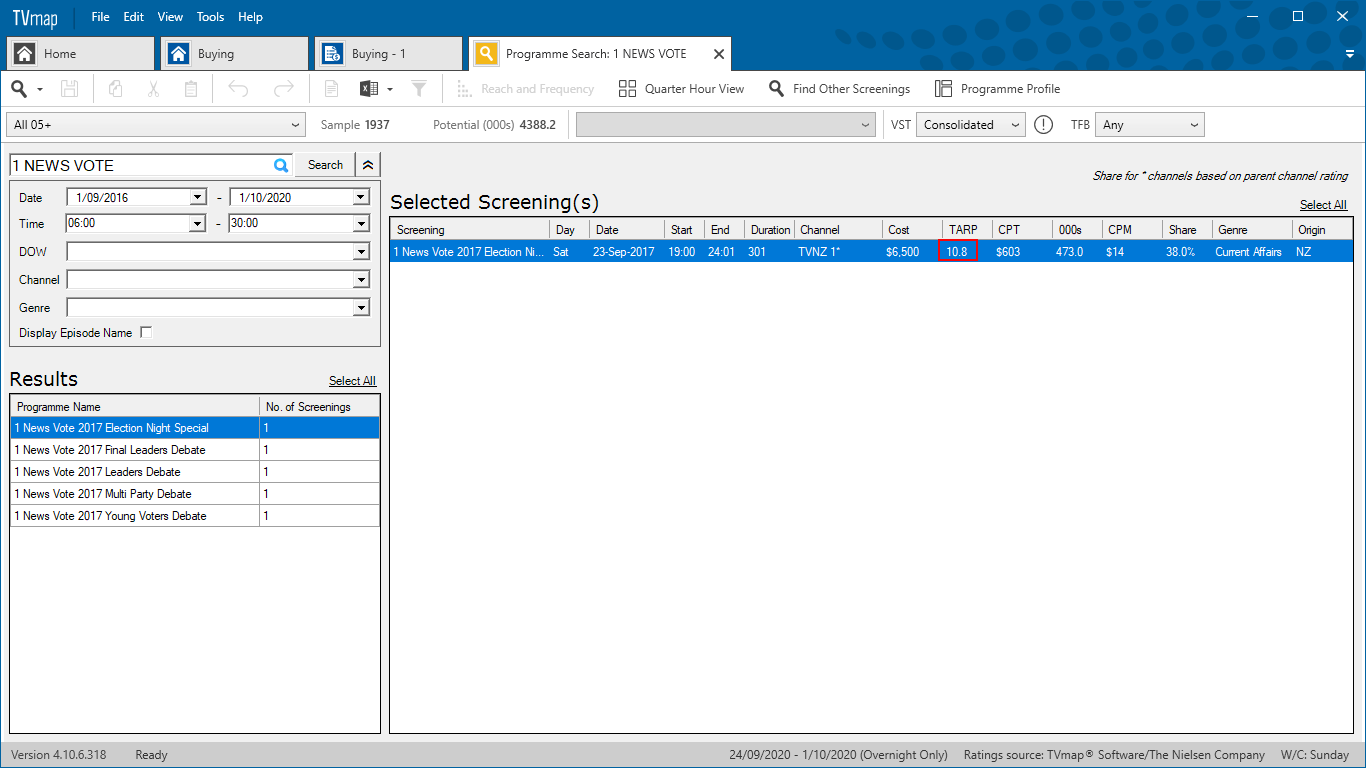Open the VST Consolidated dropdown
This screenshot has height=768, width=1366.
(972, 125)
